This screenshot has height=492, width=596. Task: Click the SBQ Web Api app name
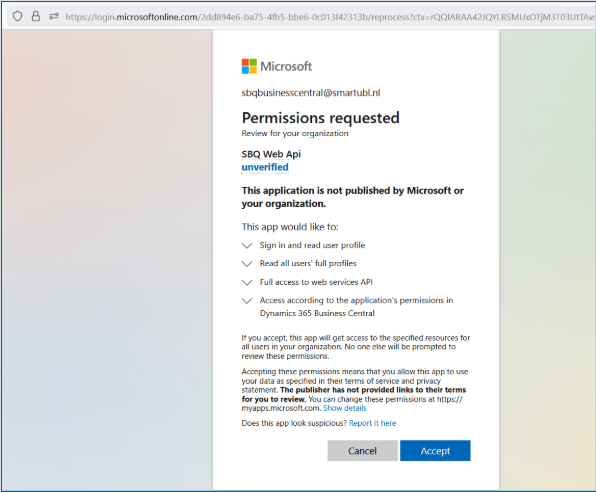coord(271,154)
